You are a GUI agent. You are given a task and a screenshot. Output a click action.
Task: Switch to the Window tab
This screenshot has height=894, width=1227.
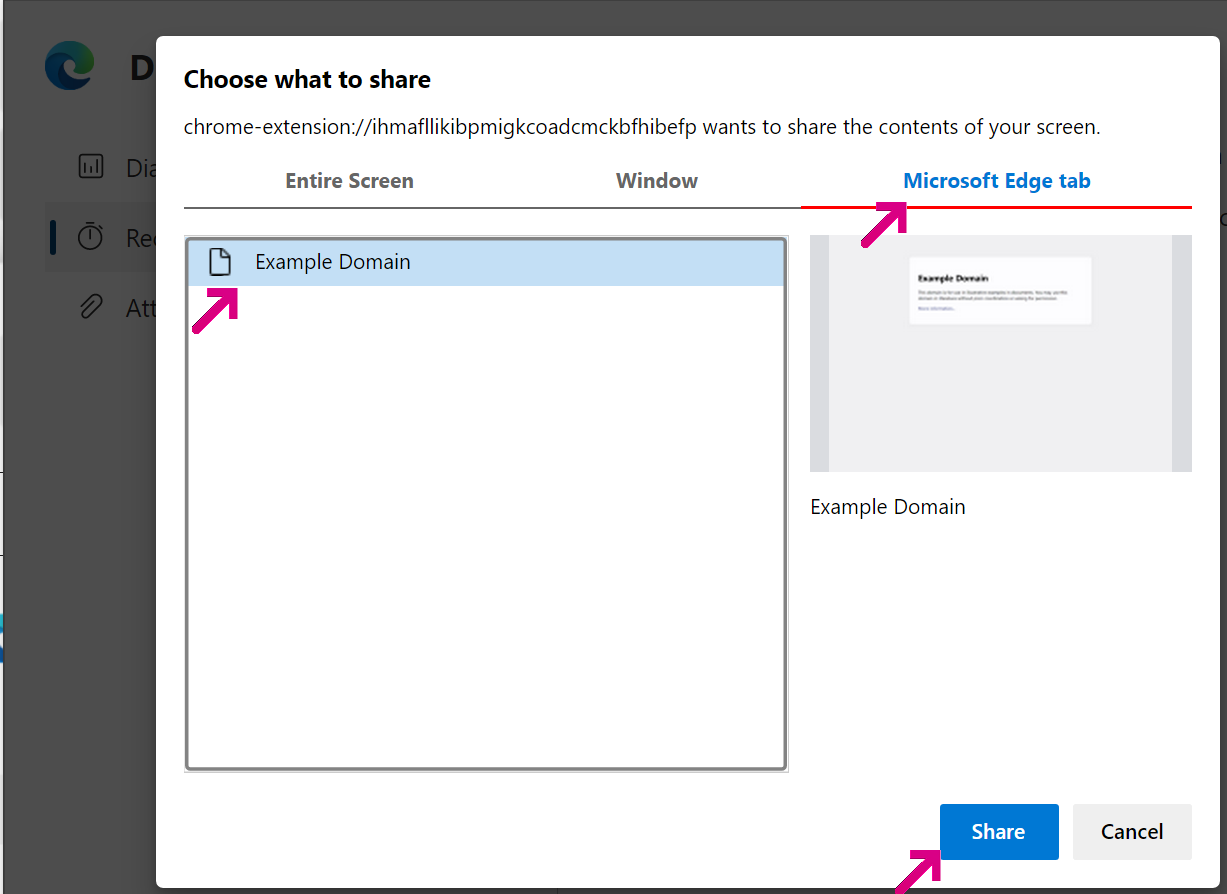click(656, 181)
